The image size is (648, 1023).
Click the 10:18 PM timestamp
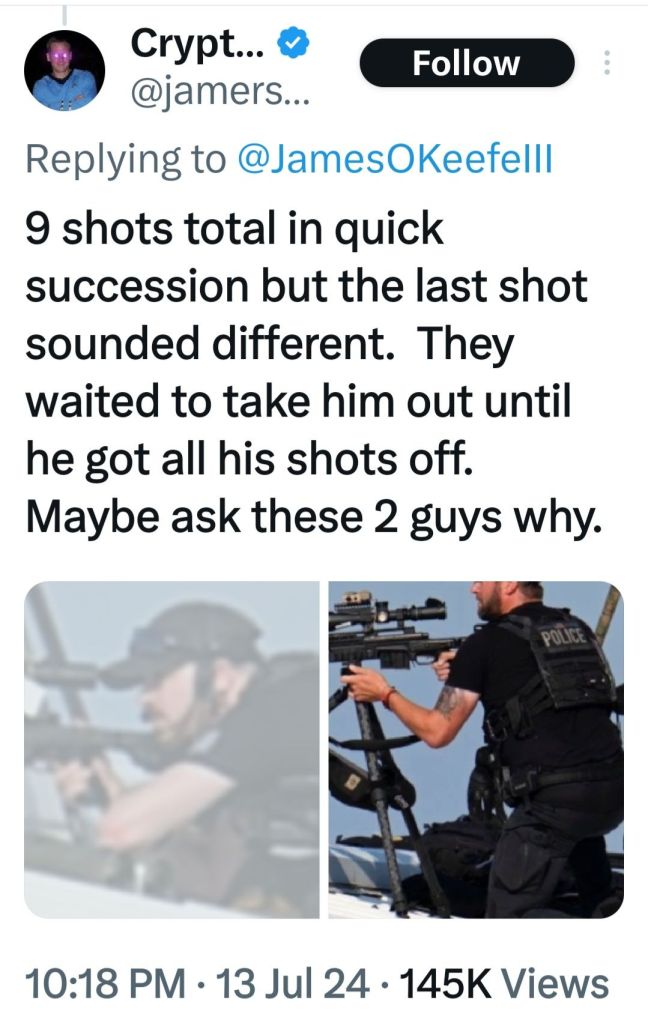tap(105, 984)
